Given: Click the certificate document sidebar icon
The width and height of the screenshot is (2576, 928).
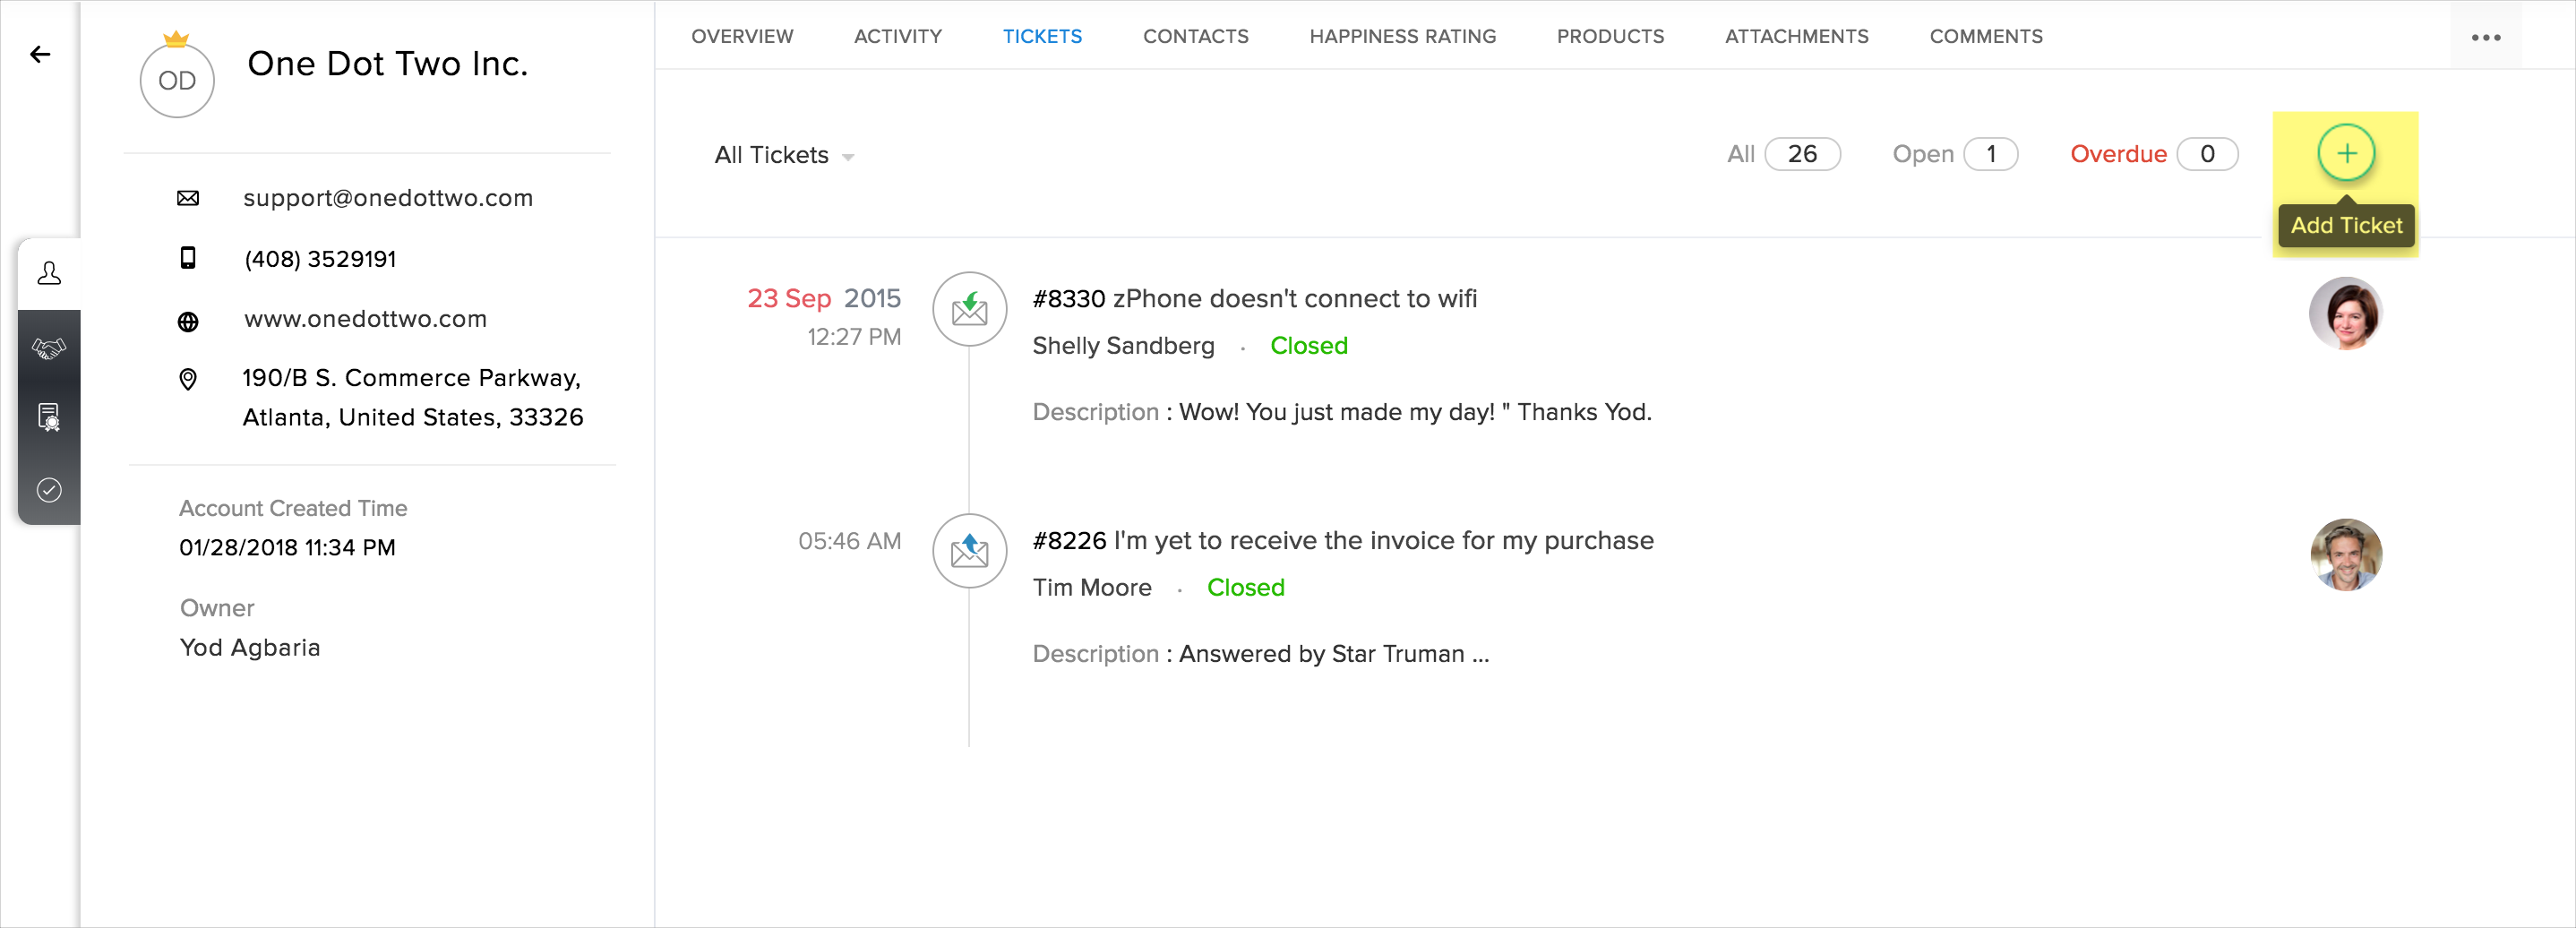Looking at the screenshot, I should pos(49,416).
